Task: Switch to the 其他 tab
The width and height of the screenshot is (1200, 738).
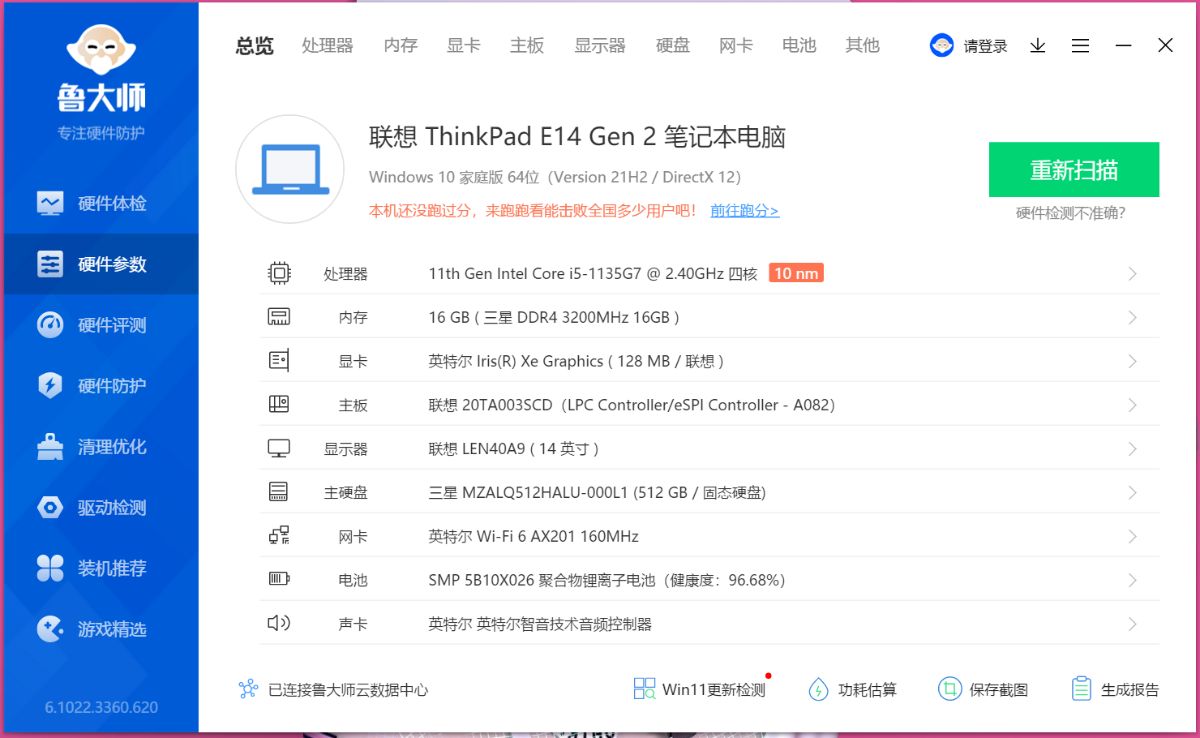Action: pyautogui.click(x=862, y=45)
